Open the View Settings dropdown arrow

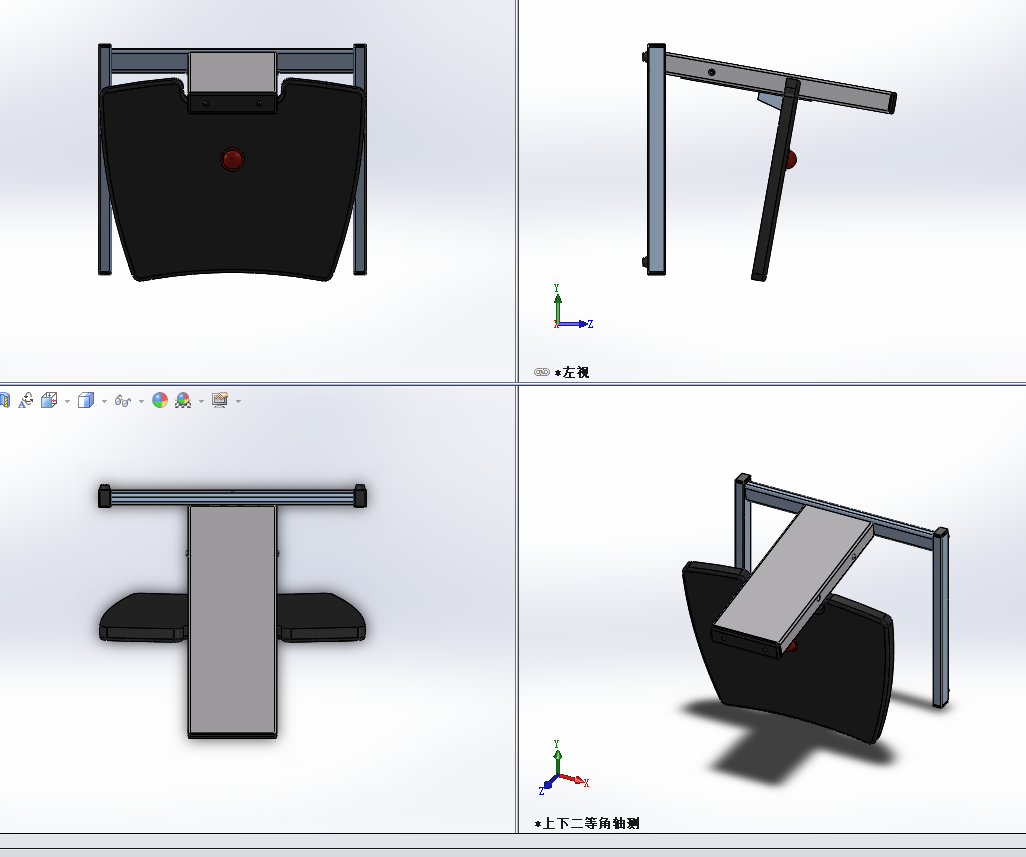coord(238,401)
